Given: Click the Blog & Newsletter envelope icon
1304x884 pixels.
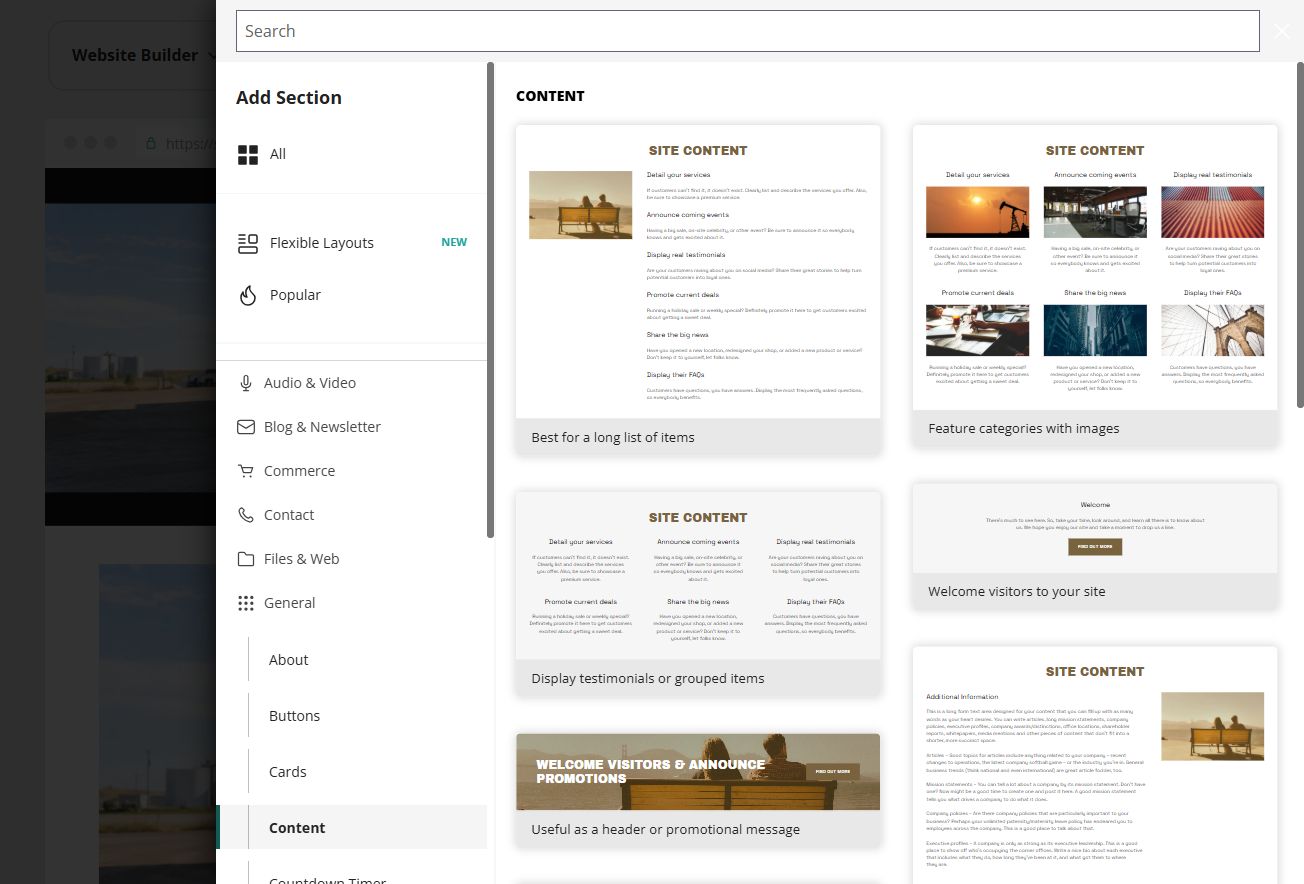Looking at the screenshot, I should coord(246,427).
